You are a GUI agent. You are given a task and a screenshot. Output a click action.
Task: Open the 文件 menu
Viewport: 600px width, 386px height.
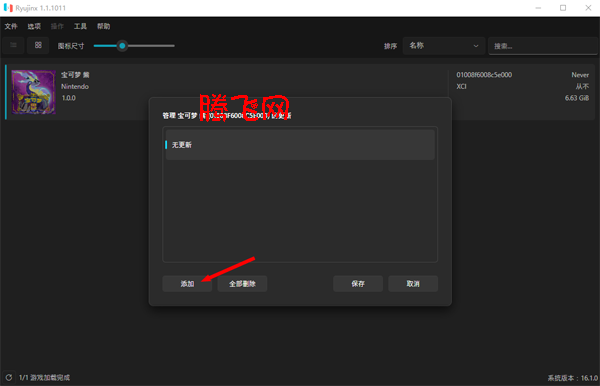11,26
